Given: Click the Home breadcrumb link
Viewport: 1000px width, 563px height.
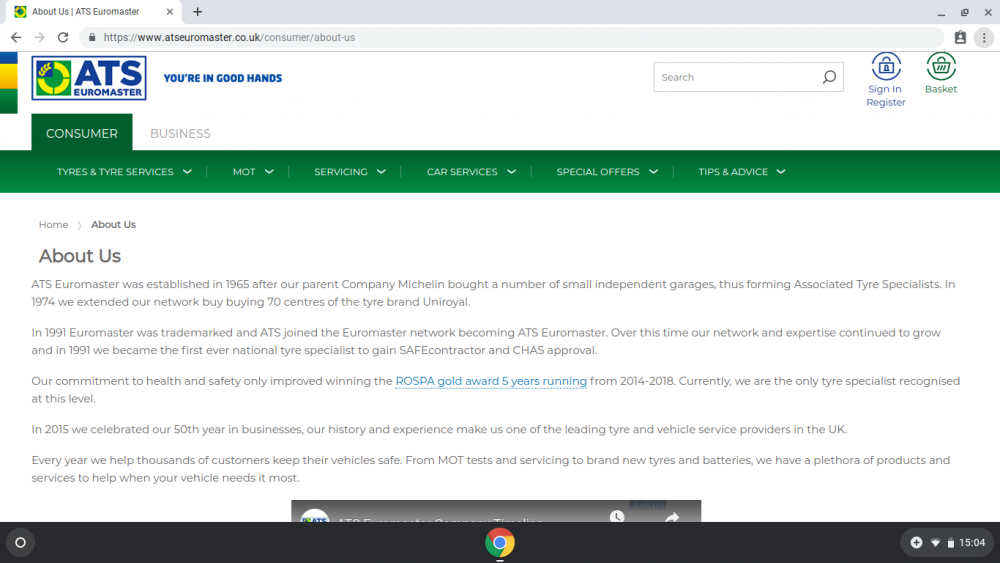Looking at the screenshot, I should pos(53,224).
